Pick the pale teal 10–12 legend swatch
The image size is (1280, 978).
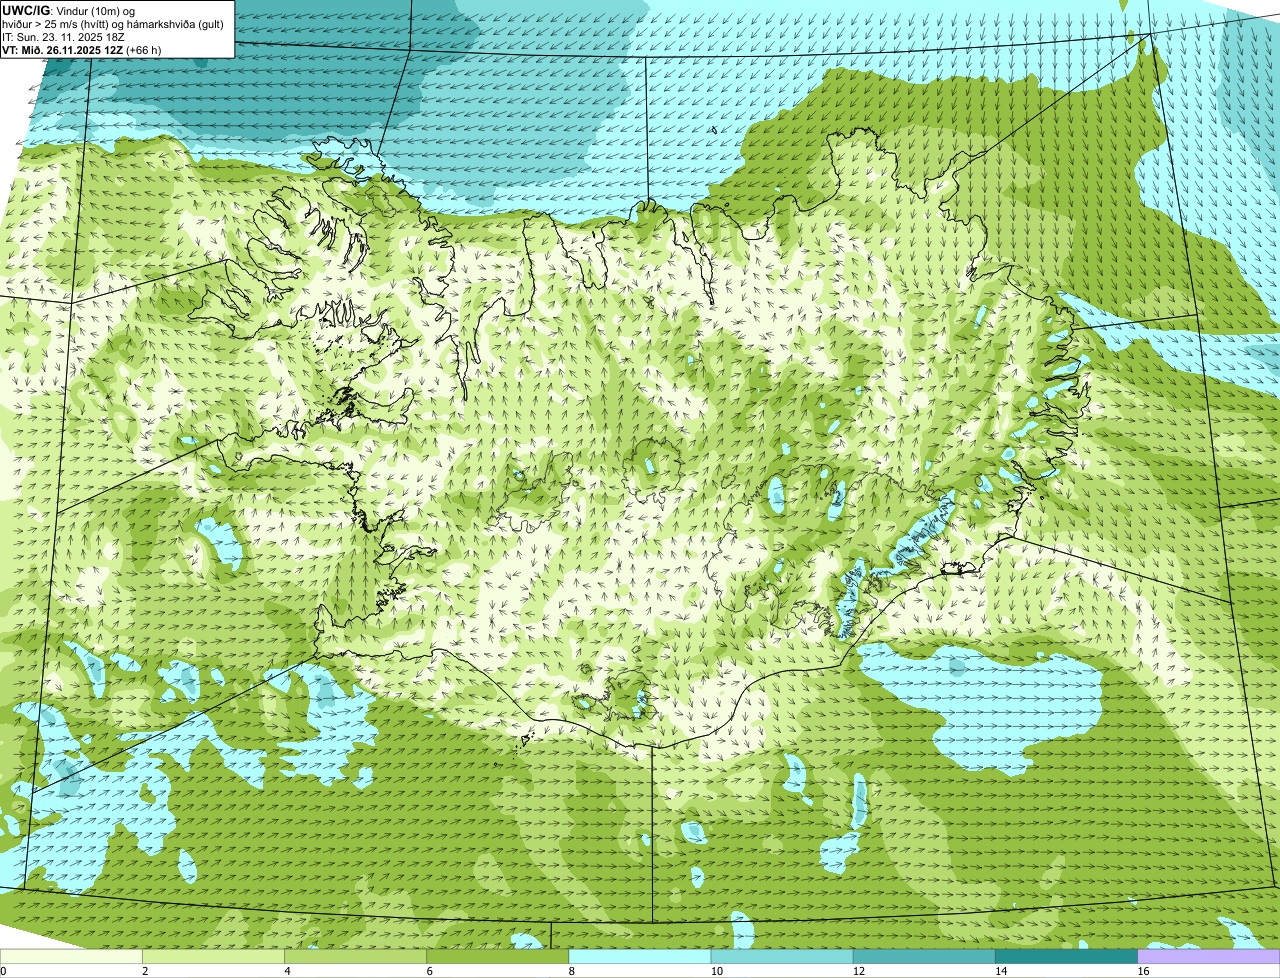pyautogui.click(x=783, y=957)
